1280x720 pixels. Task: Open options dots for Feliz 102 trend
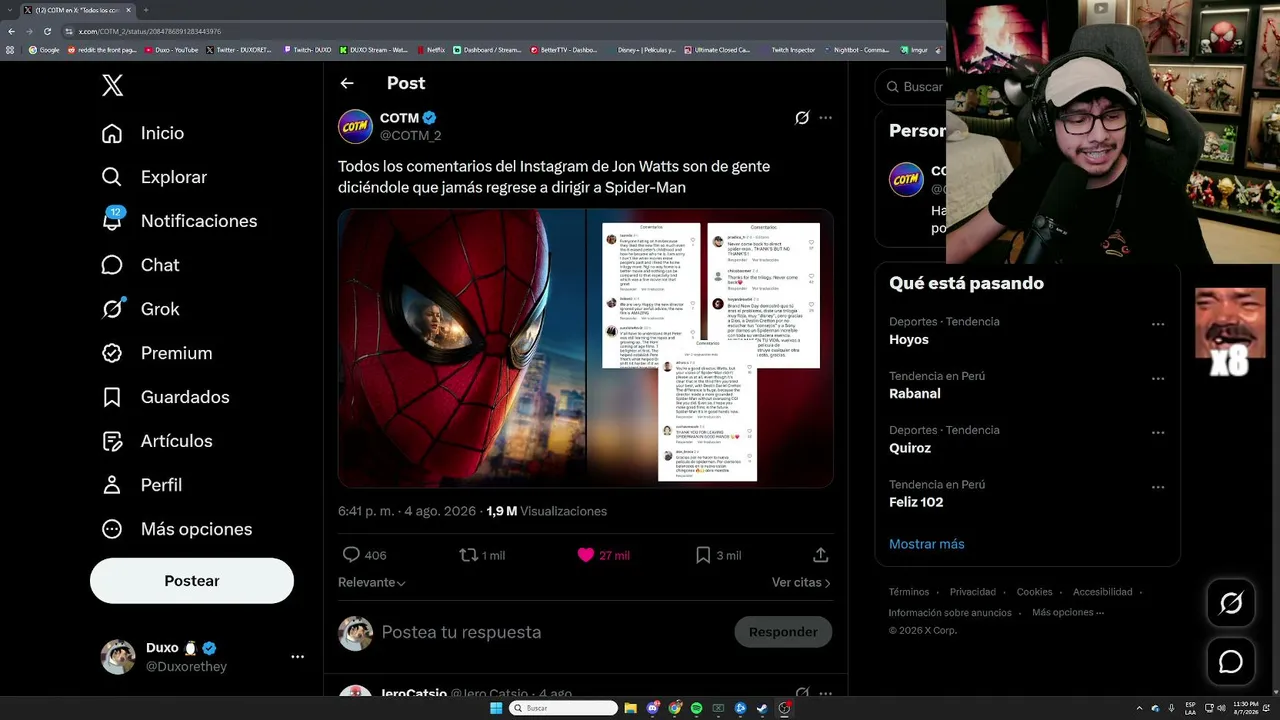point(1158,487)
